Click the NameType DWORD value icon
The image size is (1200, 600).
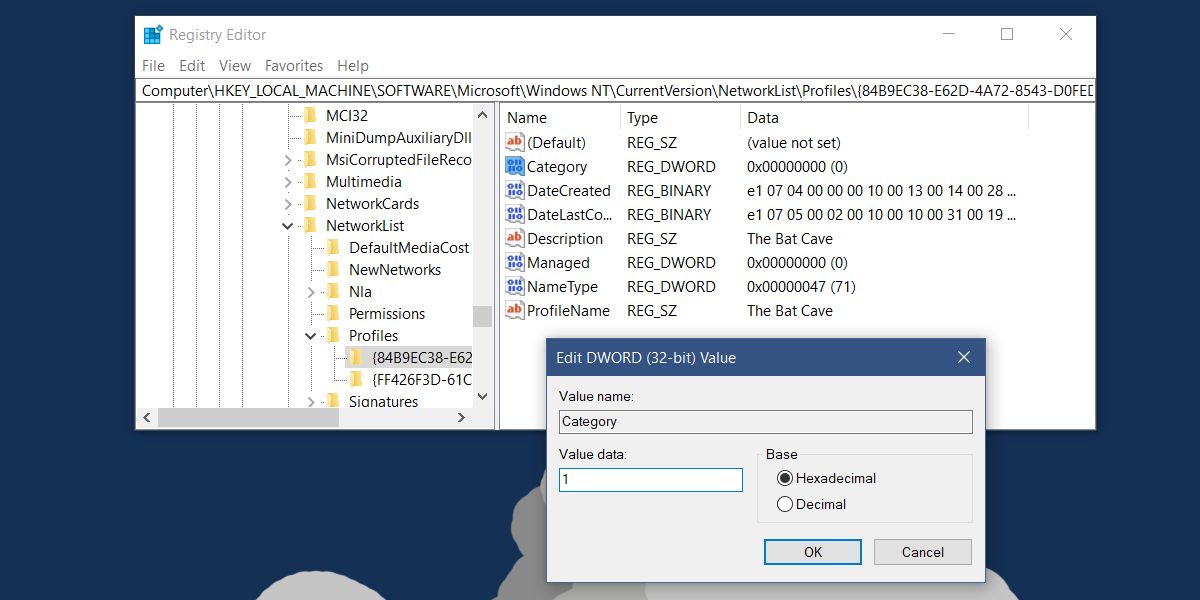(514, 287)
